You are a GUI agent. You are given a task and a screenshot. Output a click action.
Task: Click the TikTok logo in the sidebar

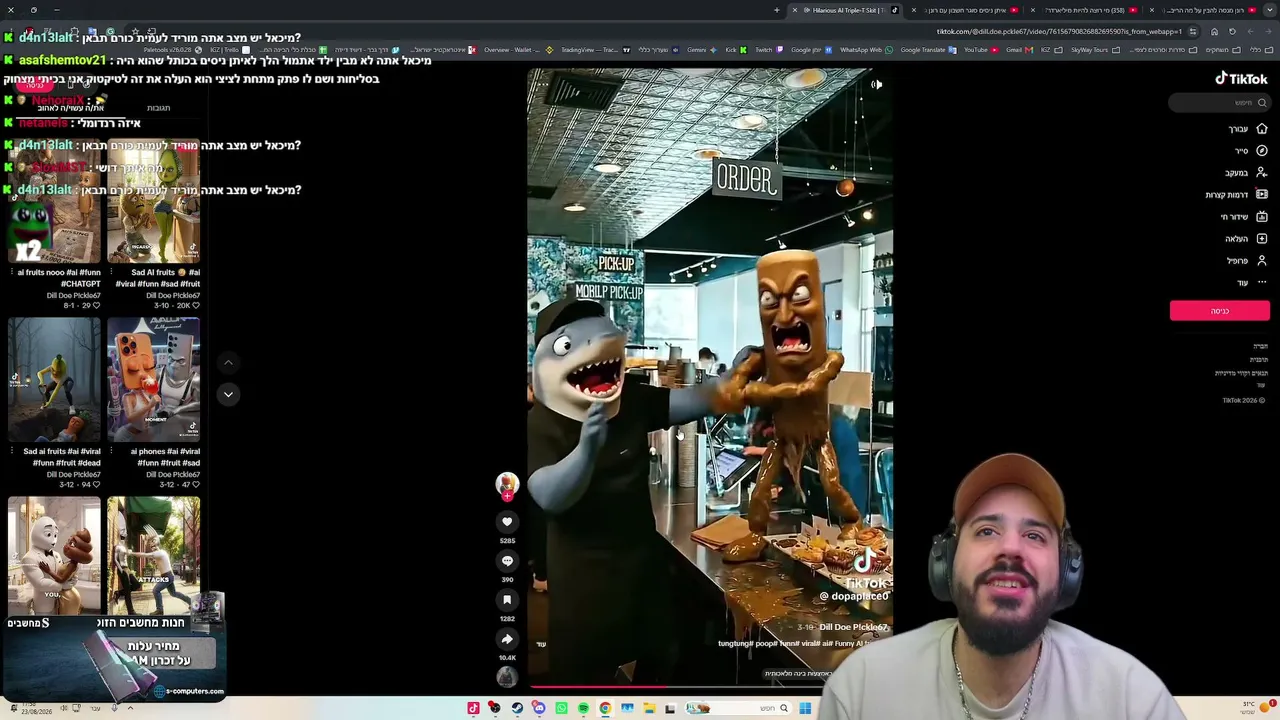(1241, 79)
